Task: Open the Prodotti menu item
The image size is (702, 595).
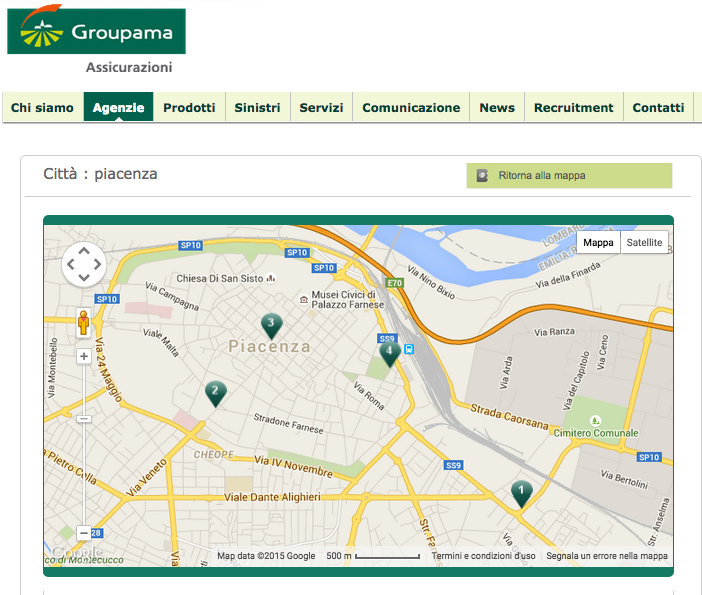Action: pos(189,107)
